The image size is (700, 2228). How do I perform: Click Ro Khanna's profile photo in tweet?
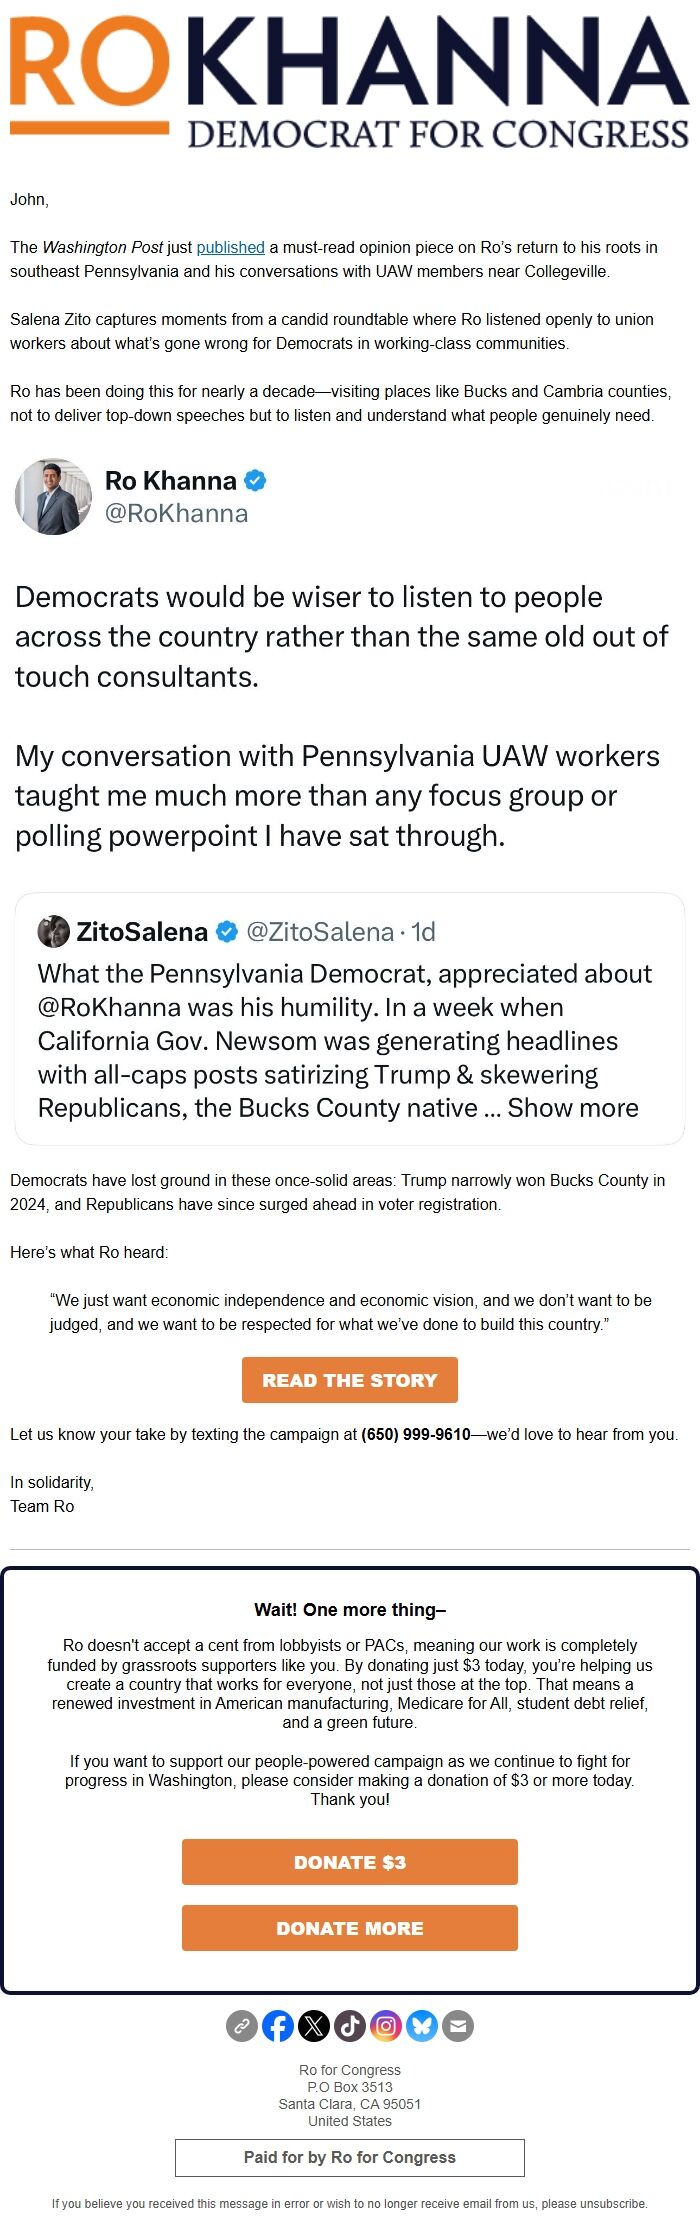pyautogui.click(x=53, y=497)
